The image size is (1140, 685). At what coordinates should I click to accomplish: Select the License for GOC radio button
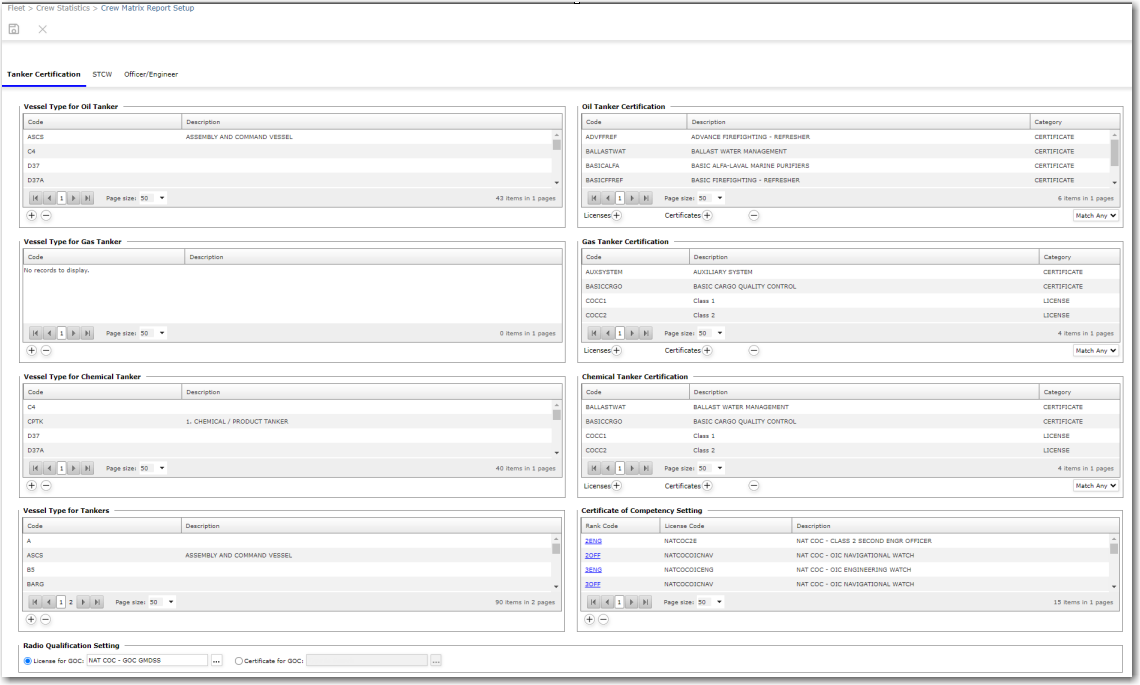[28, 661]
